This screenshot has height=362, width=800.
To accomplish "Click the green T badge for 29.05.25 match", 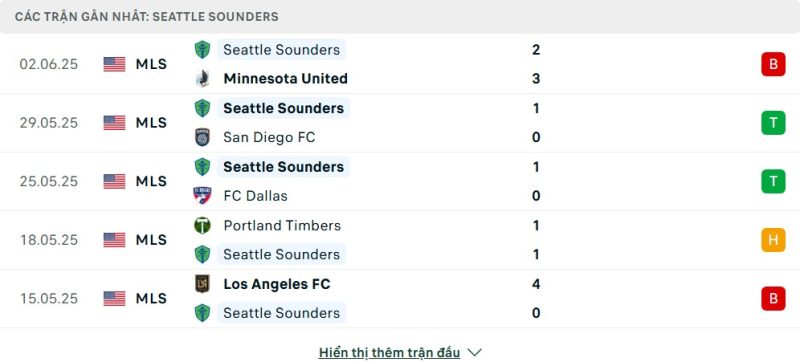I will 773,123.
